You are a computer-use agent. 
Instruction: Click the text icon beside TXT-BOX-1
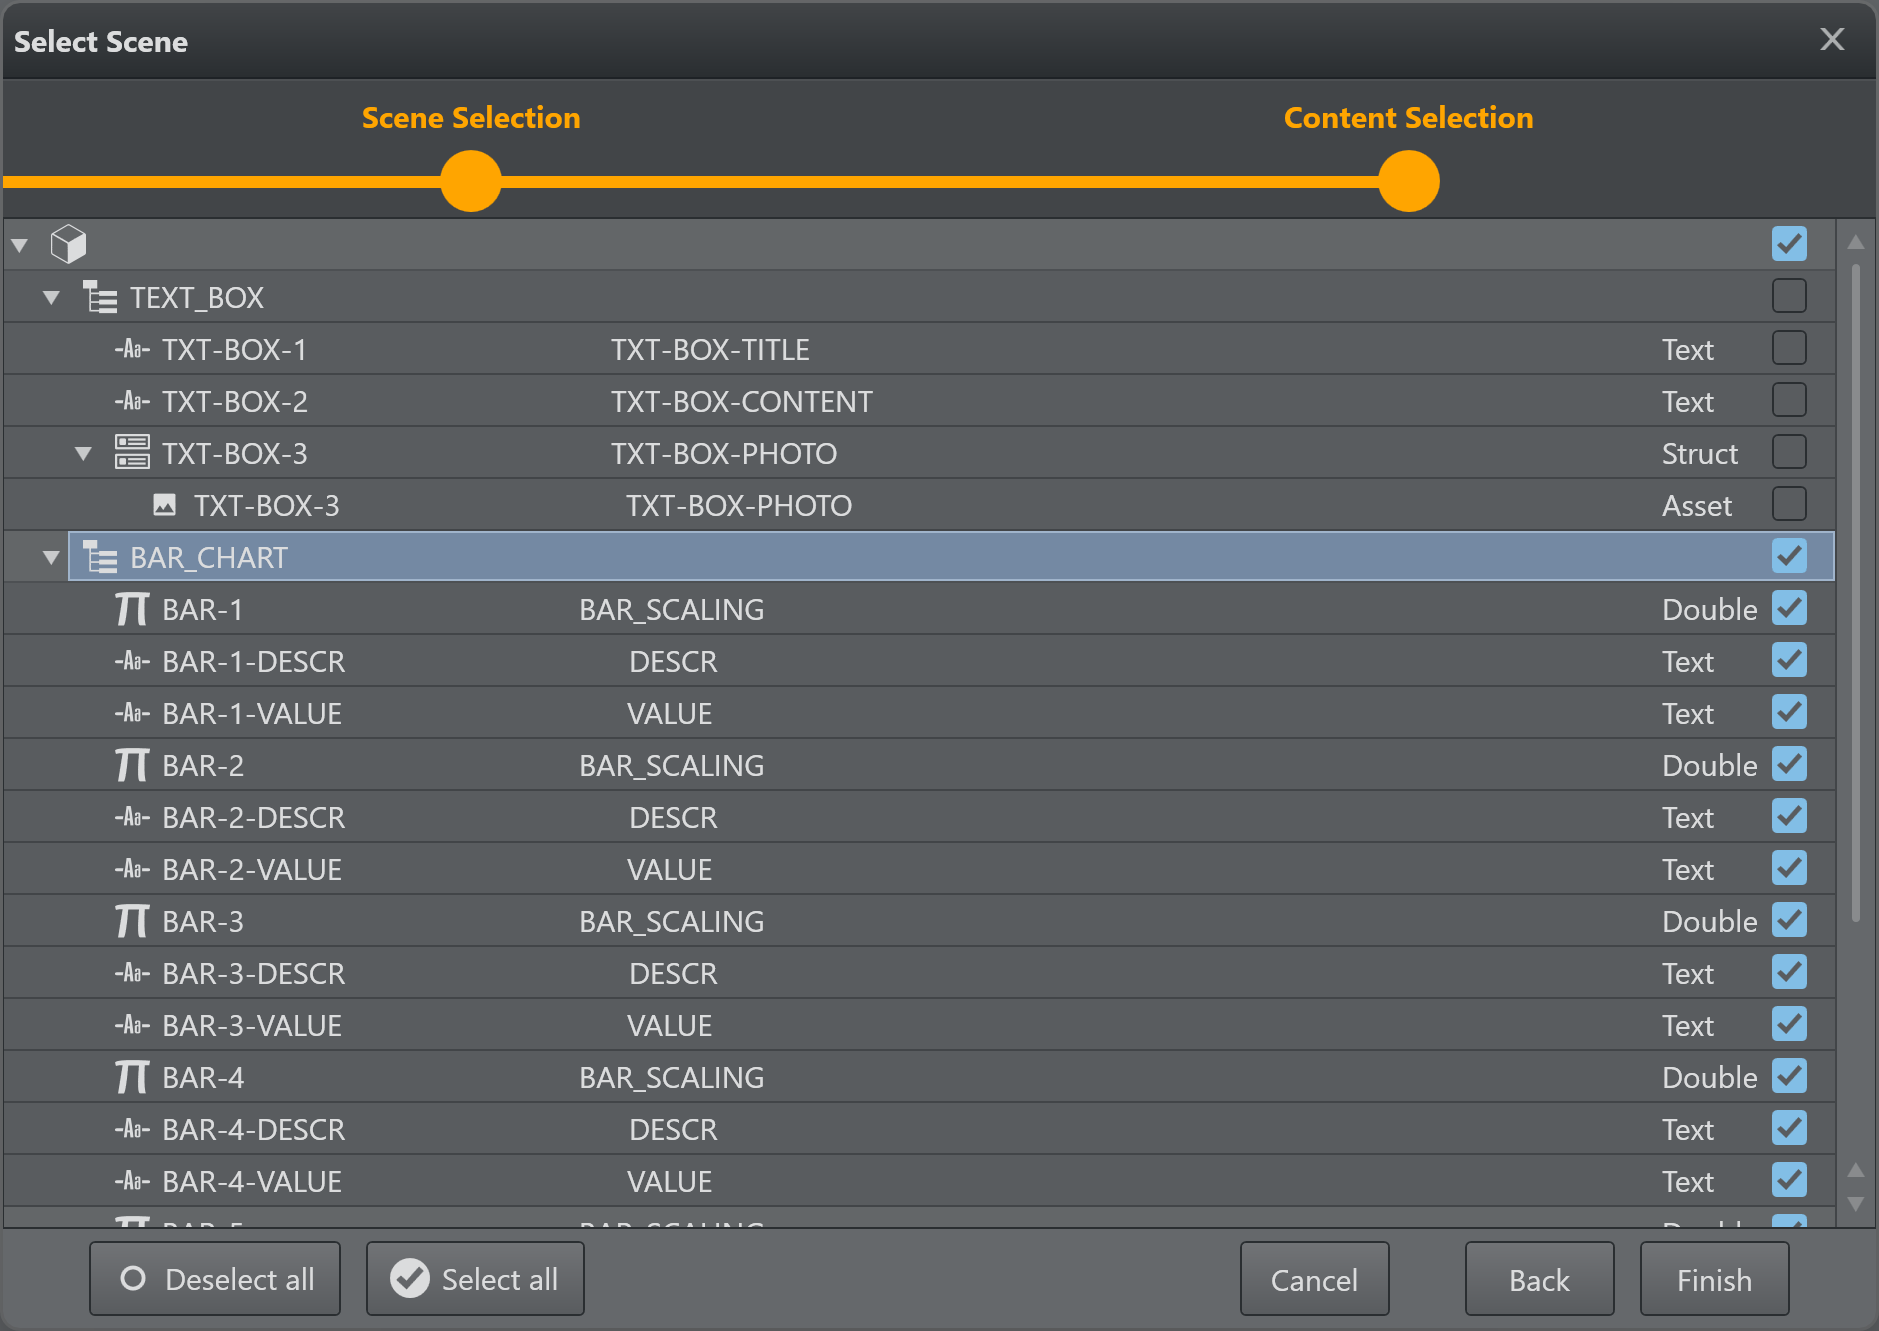(131, 349)
